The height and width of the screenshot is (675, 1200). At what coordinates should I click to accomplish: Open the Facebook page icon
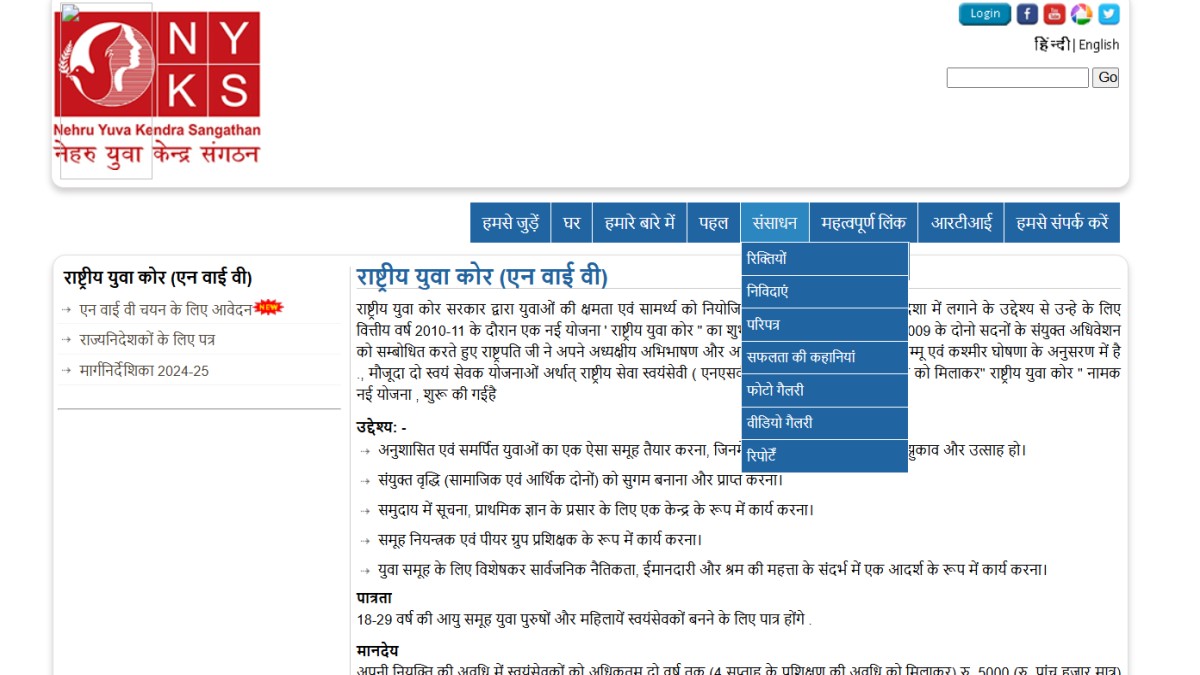[x=1027, y=14]
